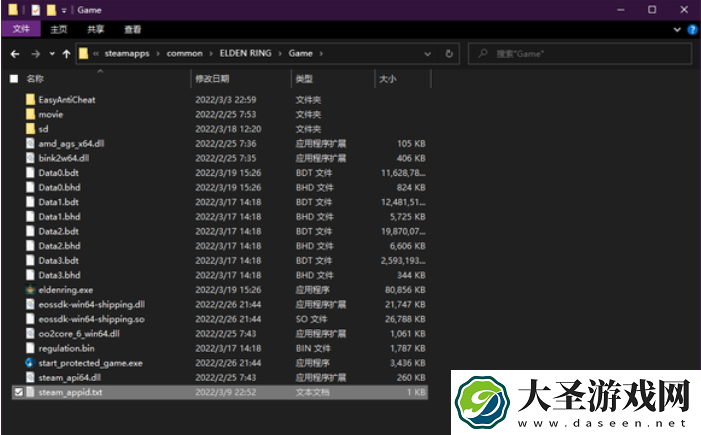Expand the ribbon with the chevron

click(x=677, y=30)
